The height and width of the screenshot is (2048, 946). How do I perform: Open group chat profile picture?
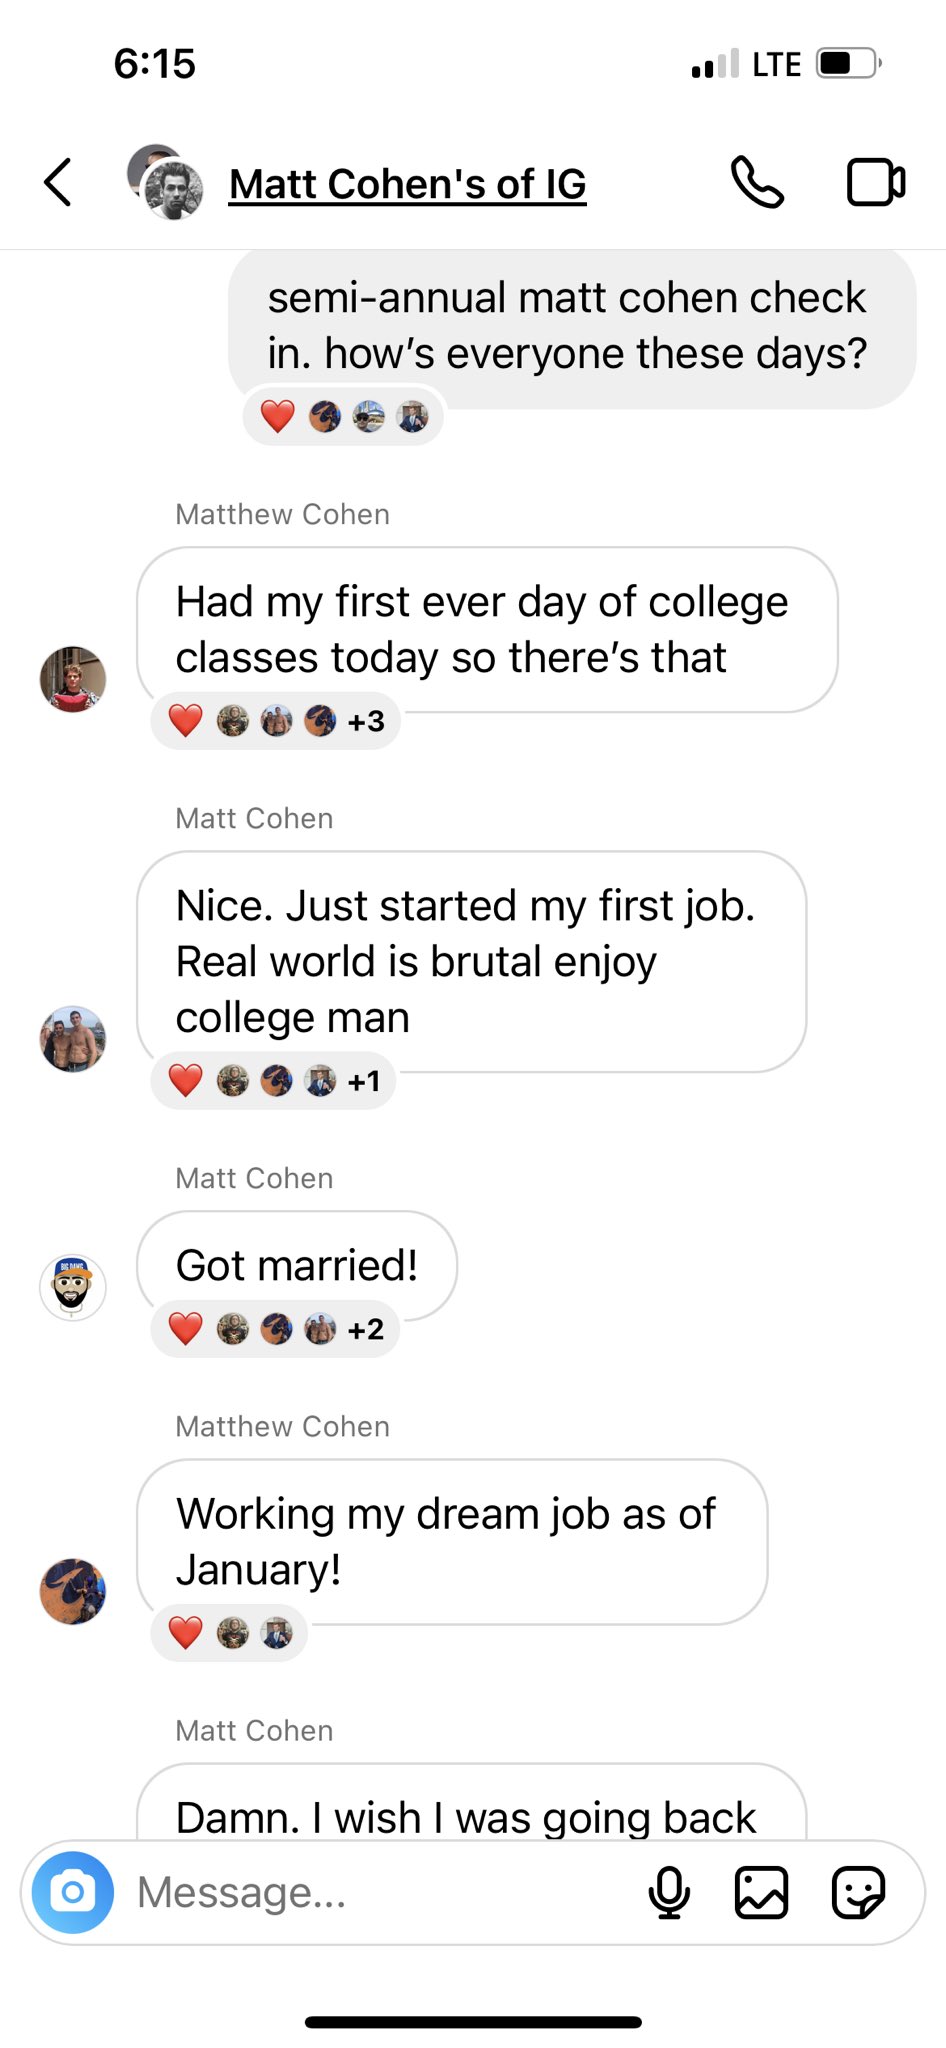166,182
